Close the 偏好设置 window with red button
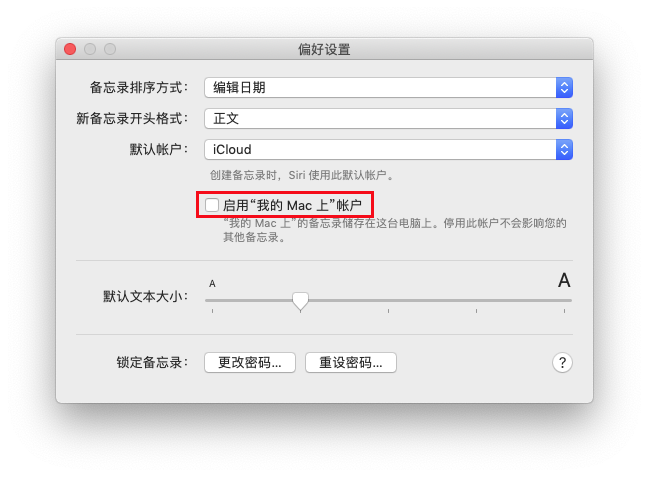The width and height of the screenshot is (649, 477). [70, 49]
